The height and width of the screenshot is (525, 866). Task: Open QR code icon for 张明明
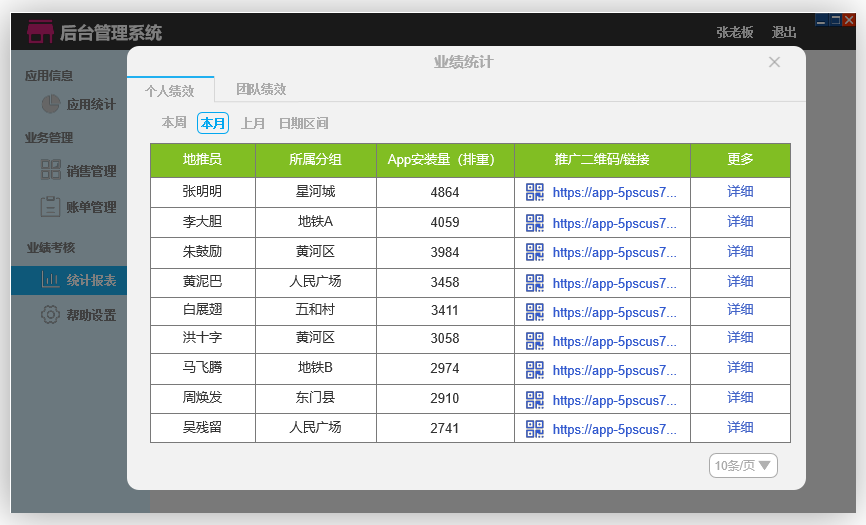click(x=535, y=192)
